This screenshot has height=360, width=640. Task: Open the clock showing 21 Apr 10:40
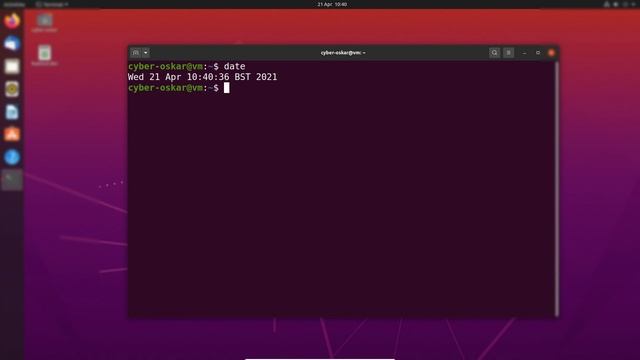tap(332, 4)
